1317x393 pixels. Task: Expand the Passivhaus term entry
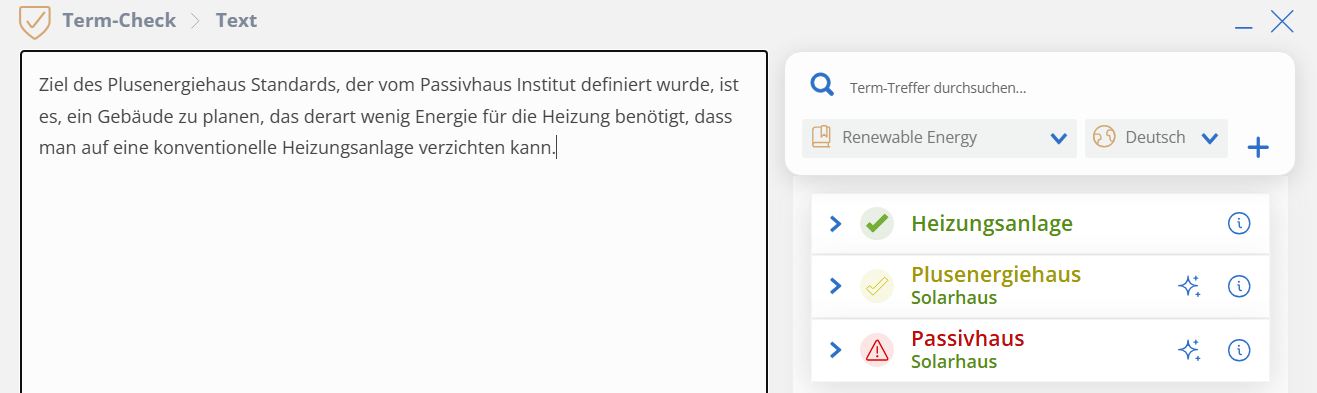pyautogui.click(x=836, y=349)
